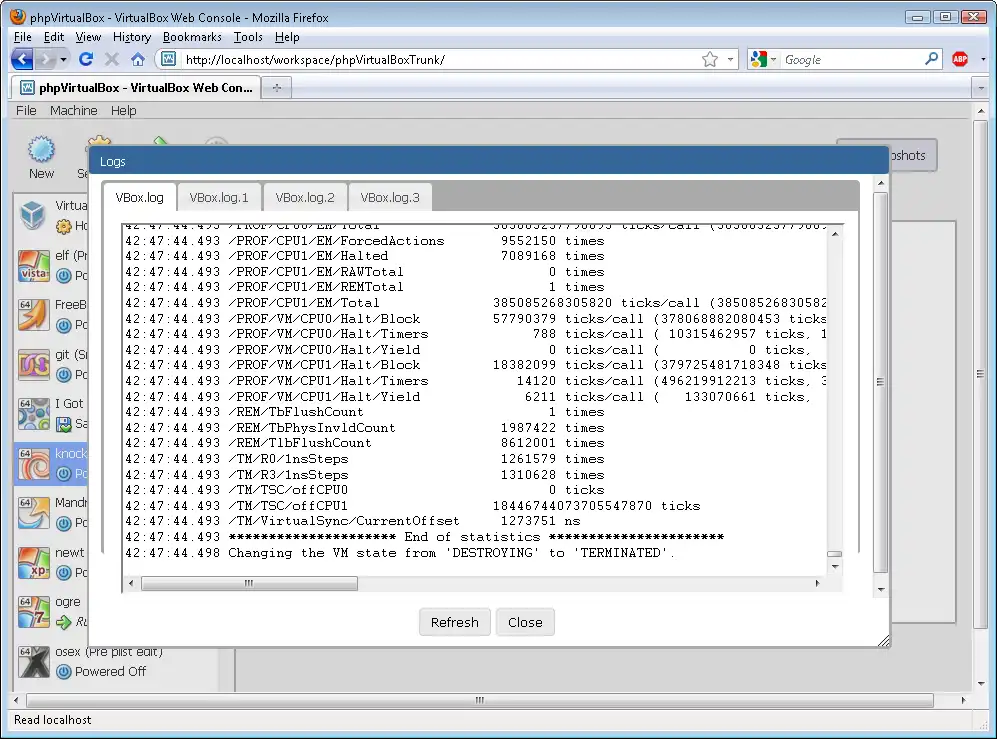Image resolution: width=997 pixels, height=739 pixels.
Task: Click the Adblock Plus ABP icon
Action: 960,60
